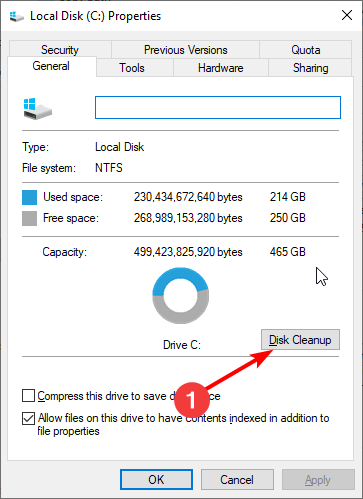Click the blue Used space color square
The height and width of the screenshot is (499, 363).
[29, 197]
